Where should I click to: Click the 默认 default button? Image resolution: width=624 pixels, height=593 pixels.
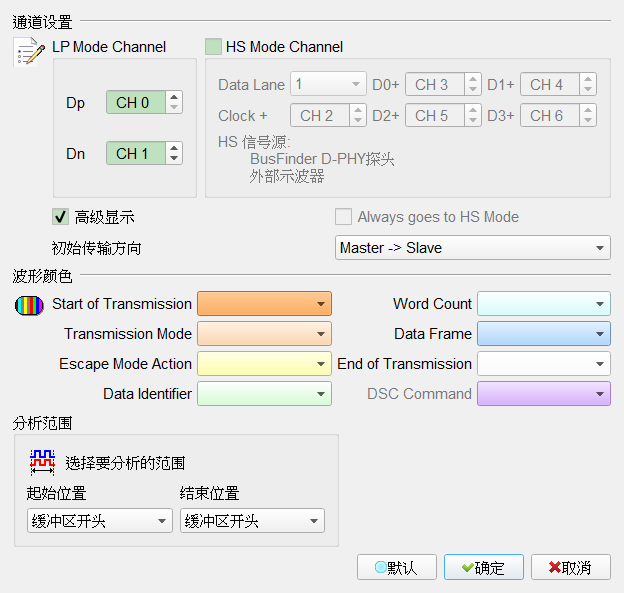(x=397, y=567)
